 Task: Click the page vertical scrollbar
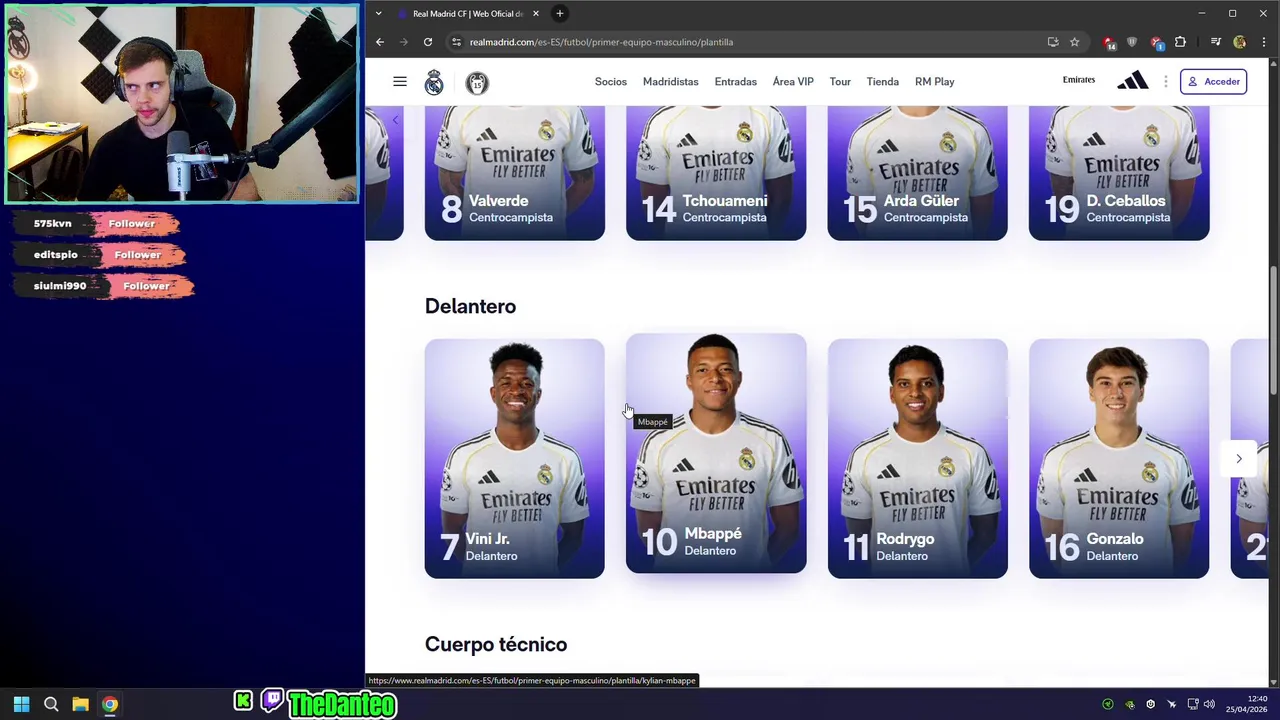1273,330
